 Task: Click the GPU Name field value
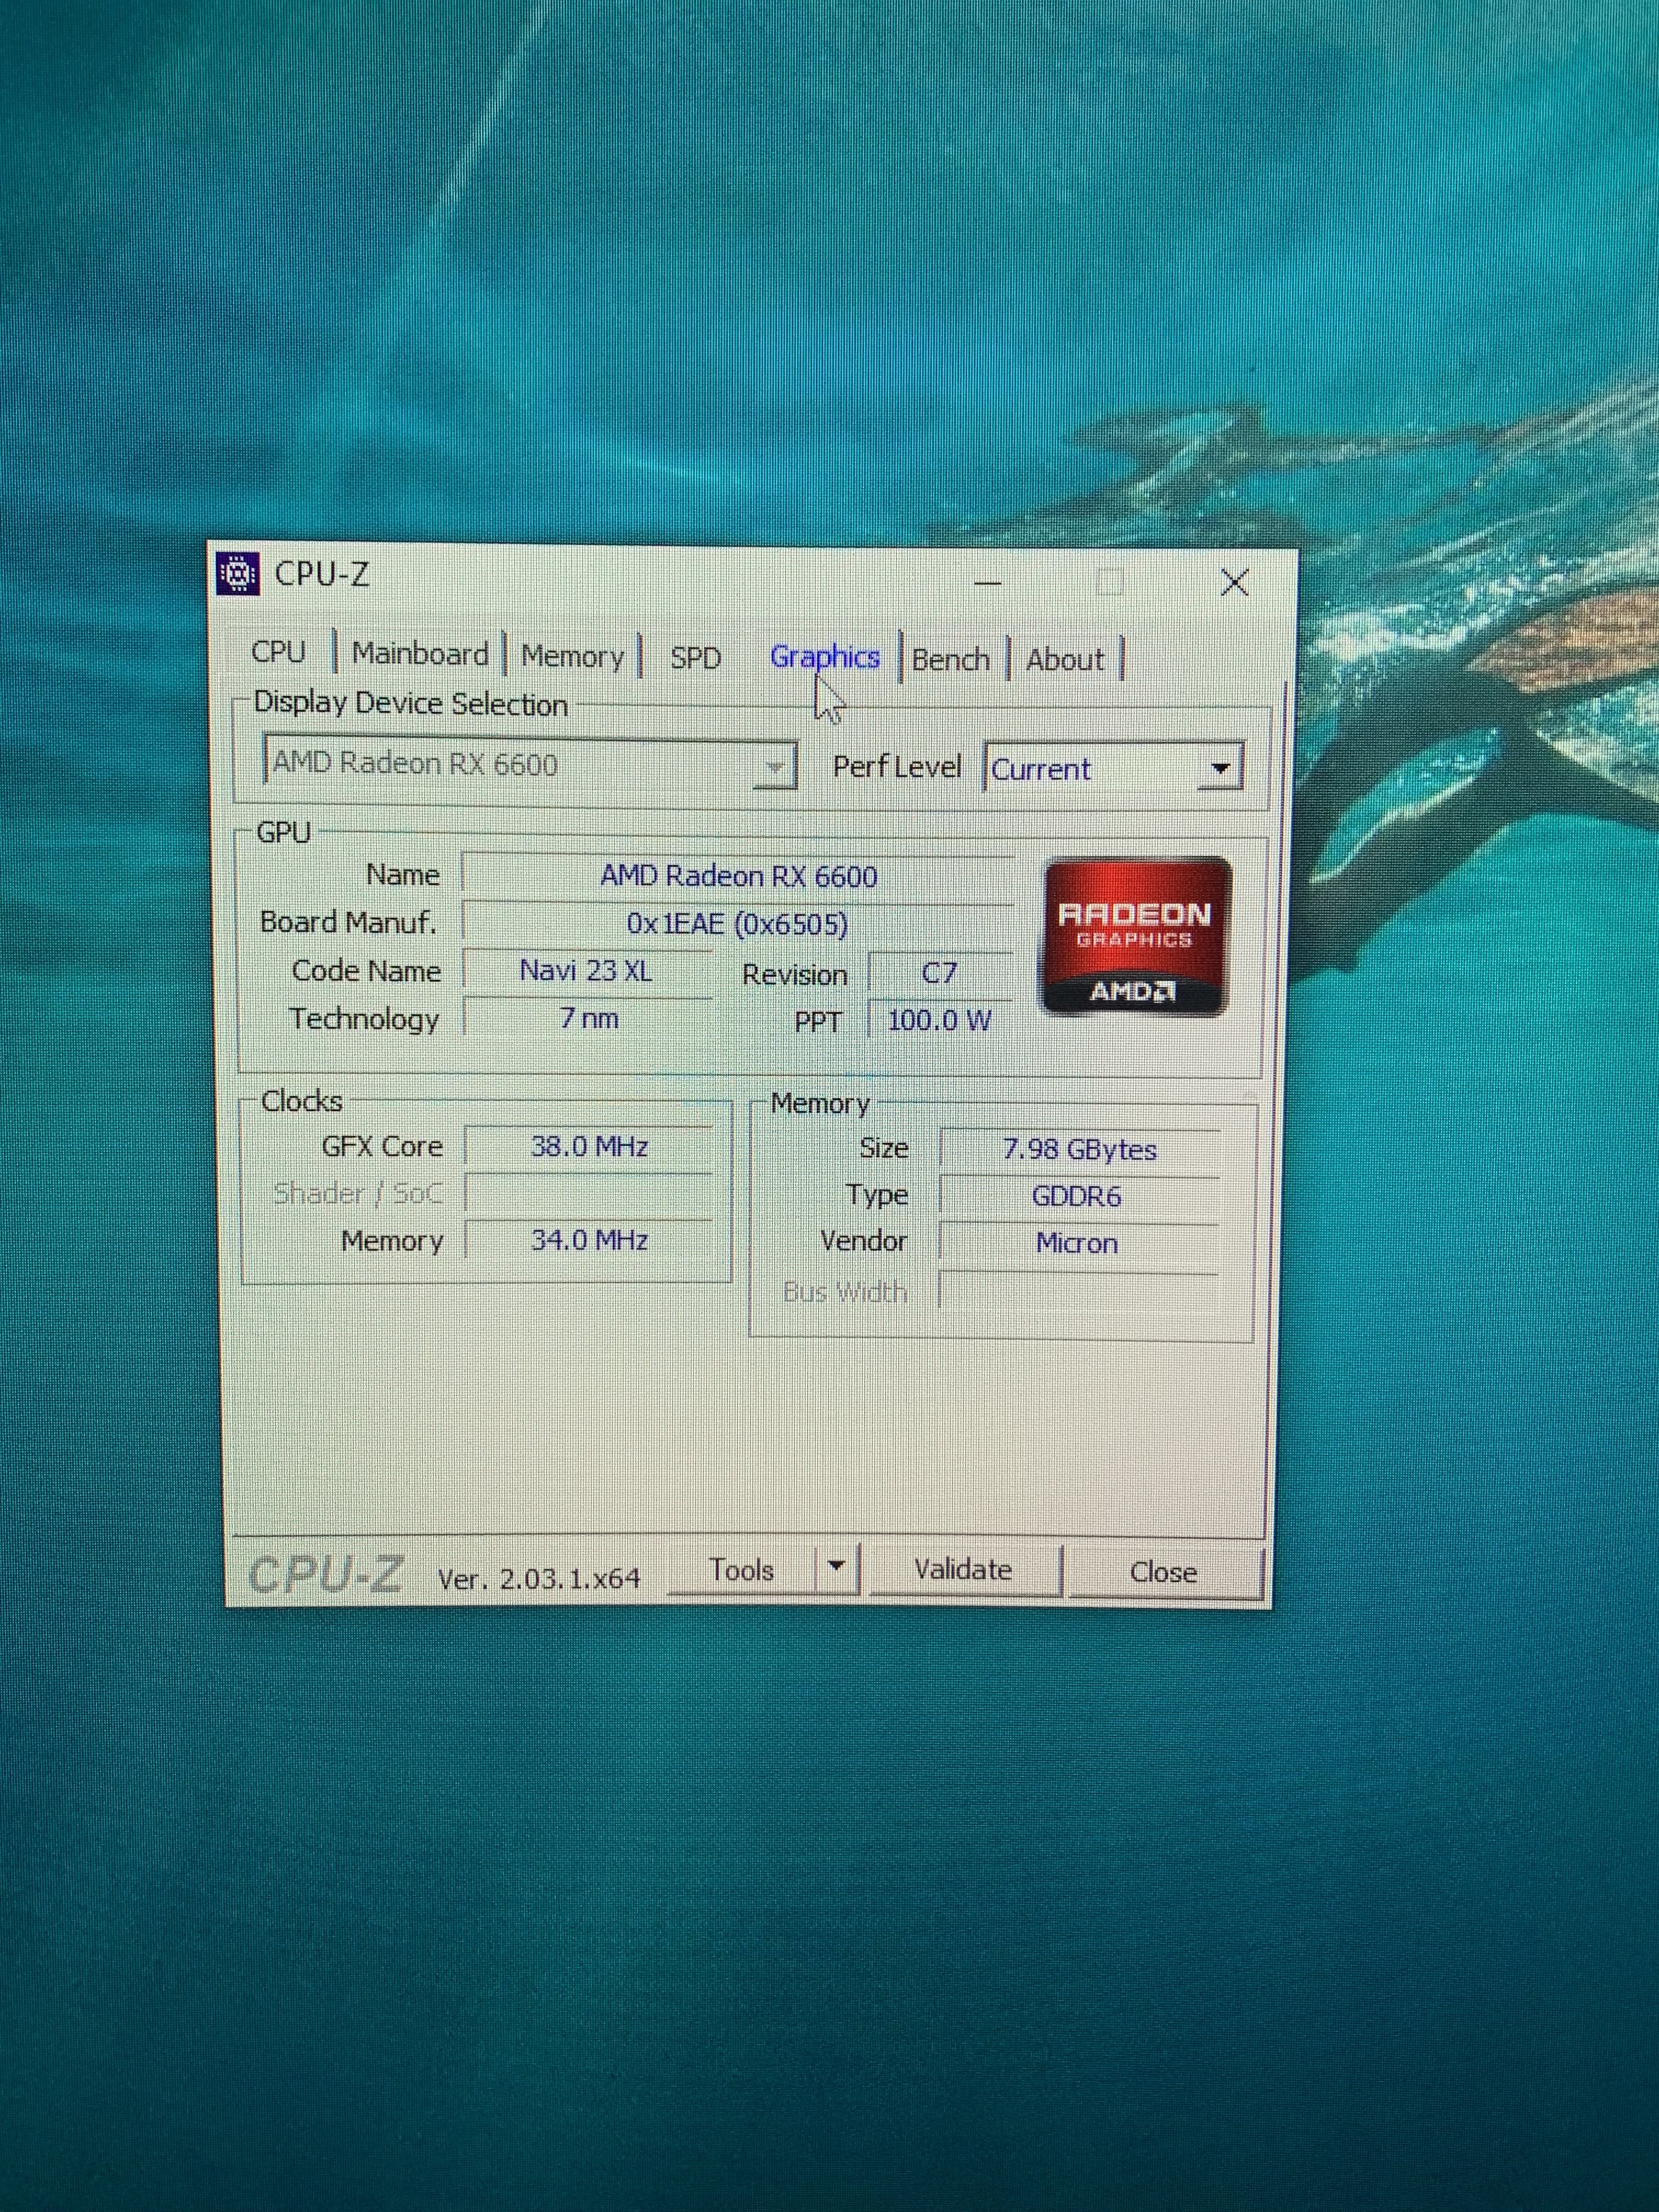(738, 876)
